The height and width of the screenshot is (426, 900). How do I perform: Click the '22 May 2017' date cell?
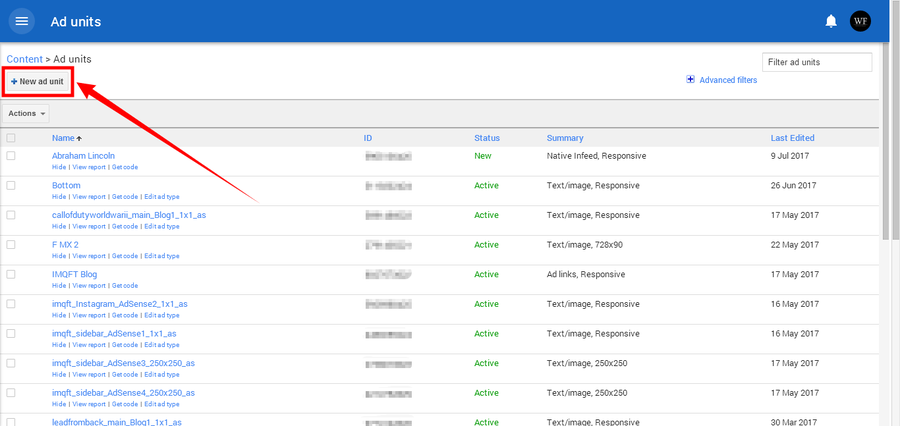point(794,245)
